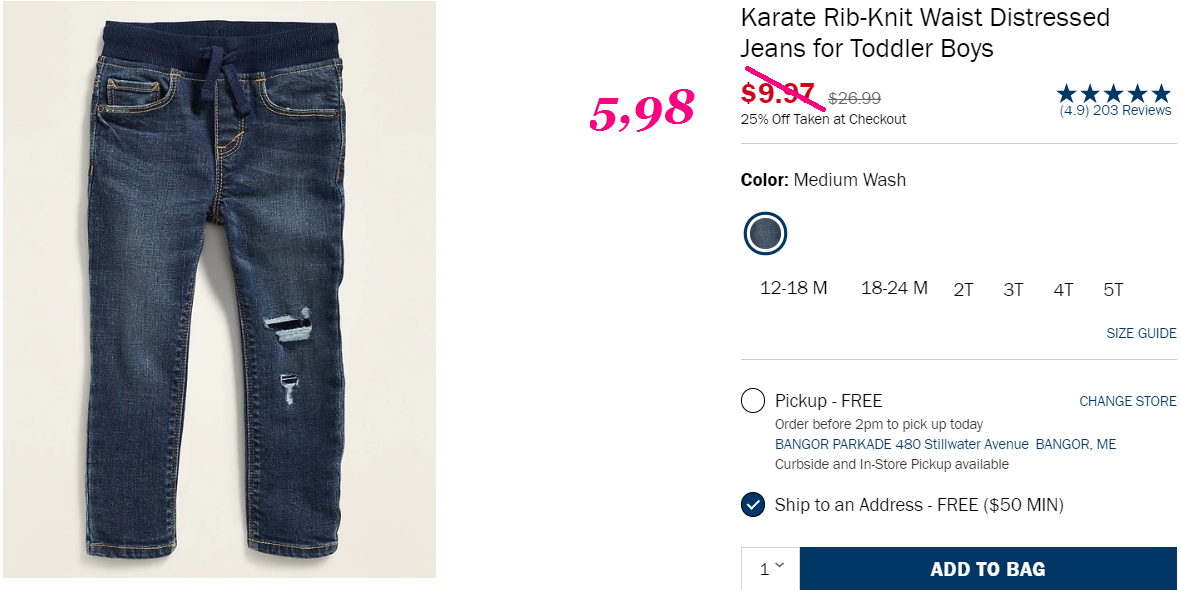This screenshot has width=1181, height=590.
Task: Open the quantity dropdown showing 1
Action: coord(771,568)
